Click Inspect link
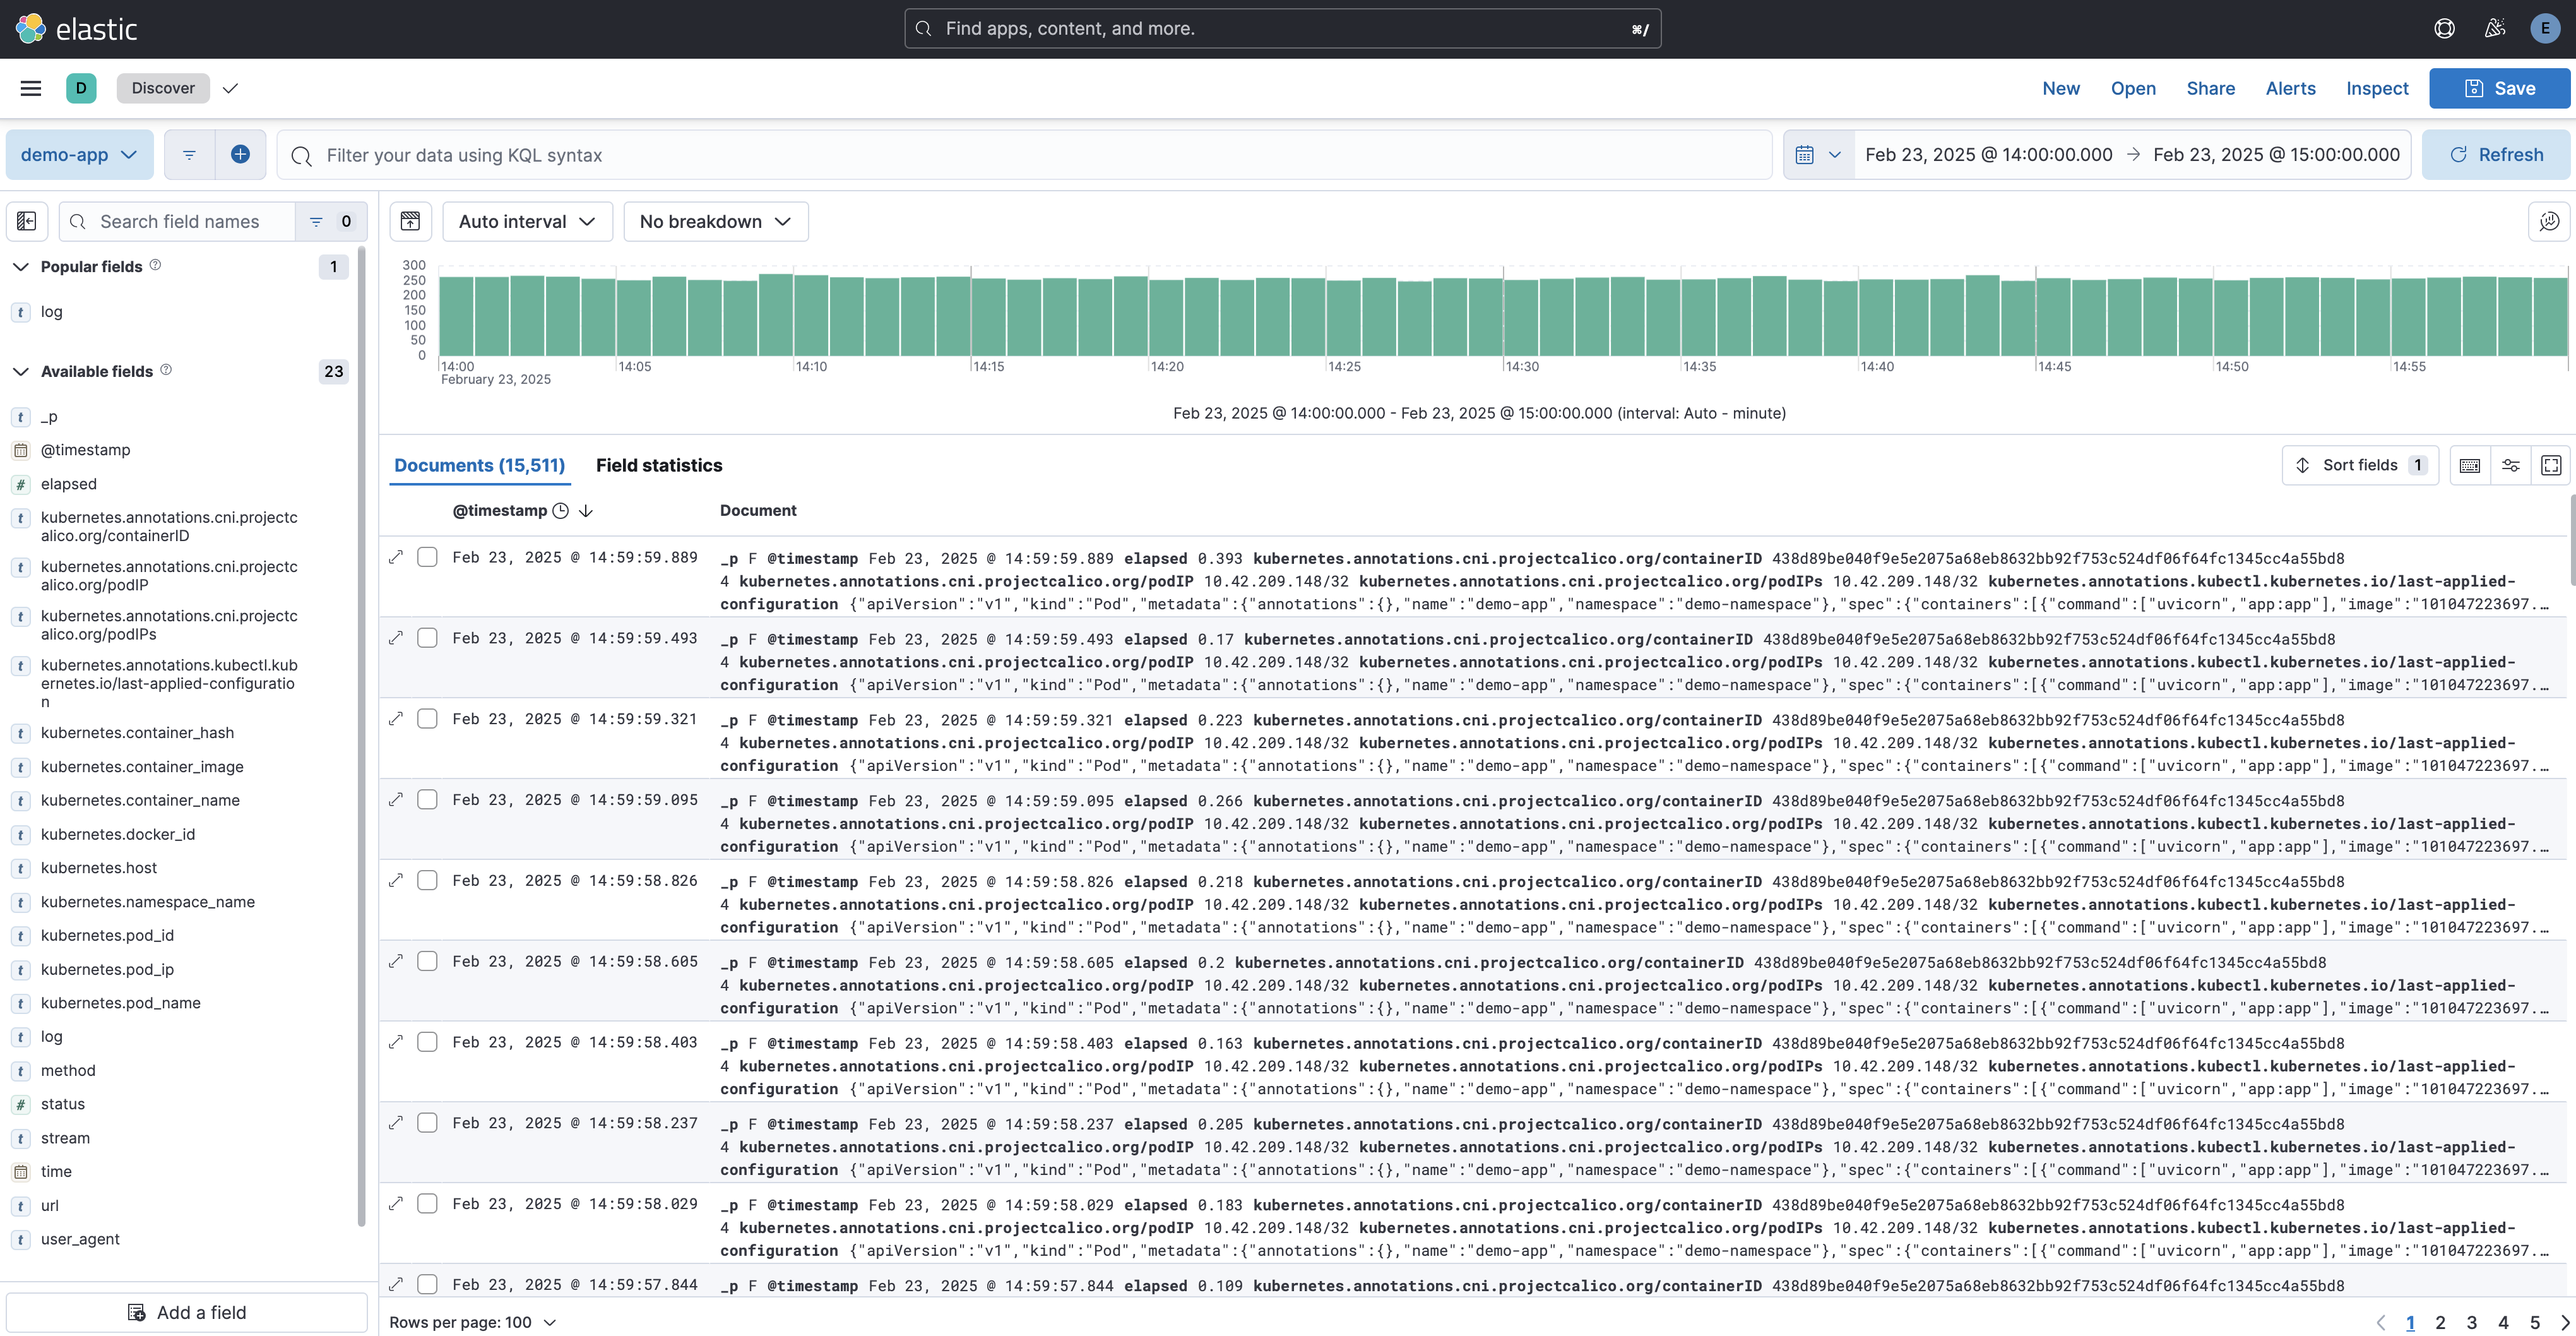 point(2377,88)
